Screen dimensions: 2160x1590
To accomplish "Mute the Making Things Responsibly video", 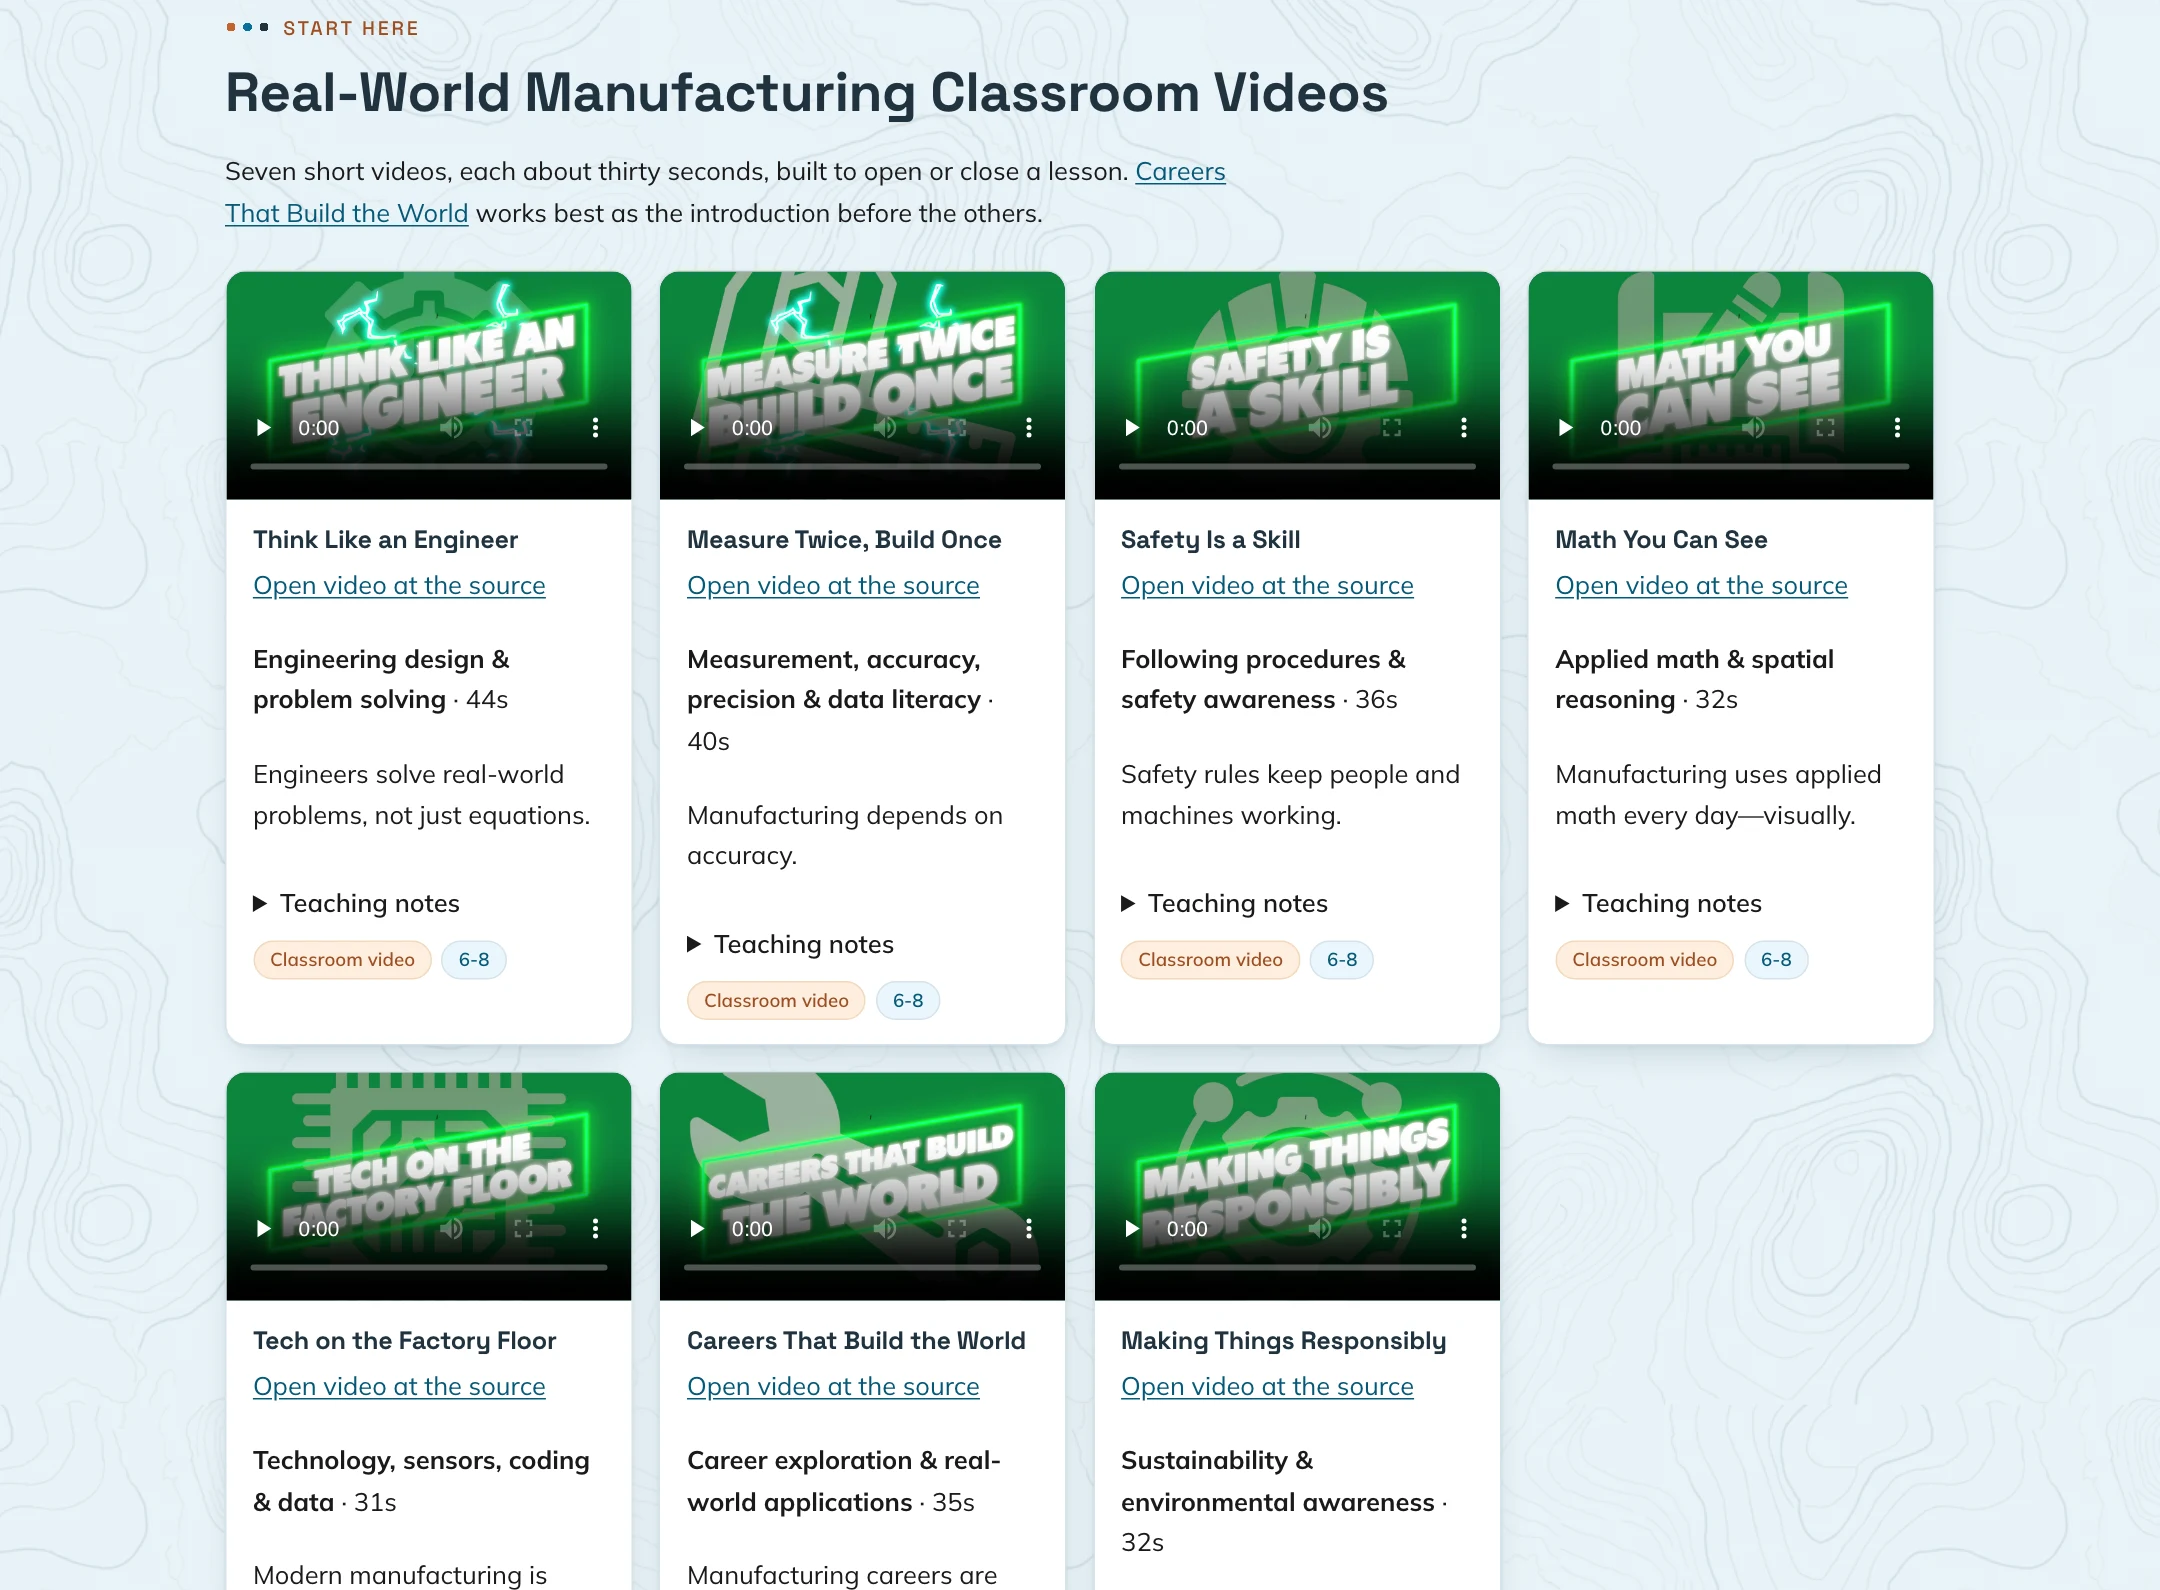I will click(1320, 1228).
